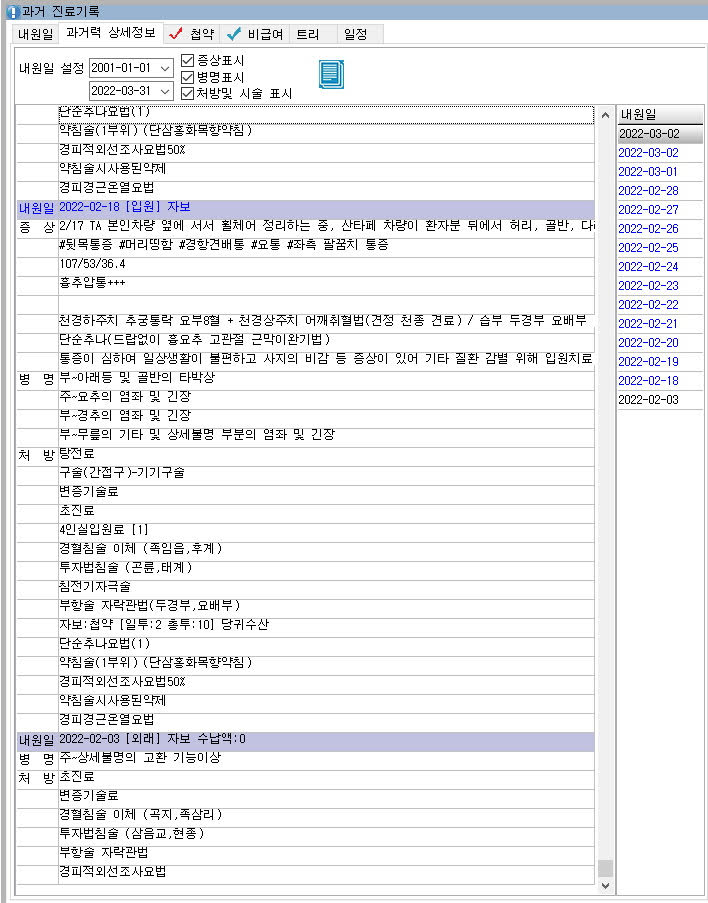
Task: Select visit date 2022-02-18 in list
Action: tap(648, 380)
